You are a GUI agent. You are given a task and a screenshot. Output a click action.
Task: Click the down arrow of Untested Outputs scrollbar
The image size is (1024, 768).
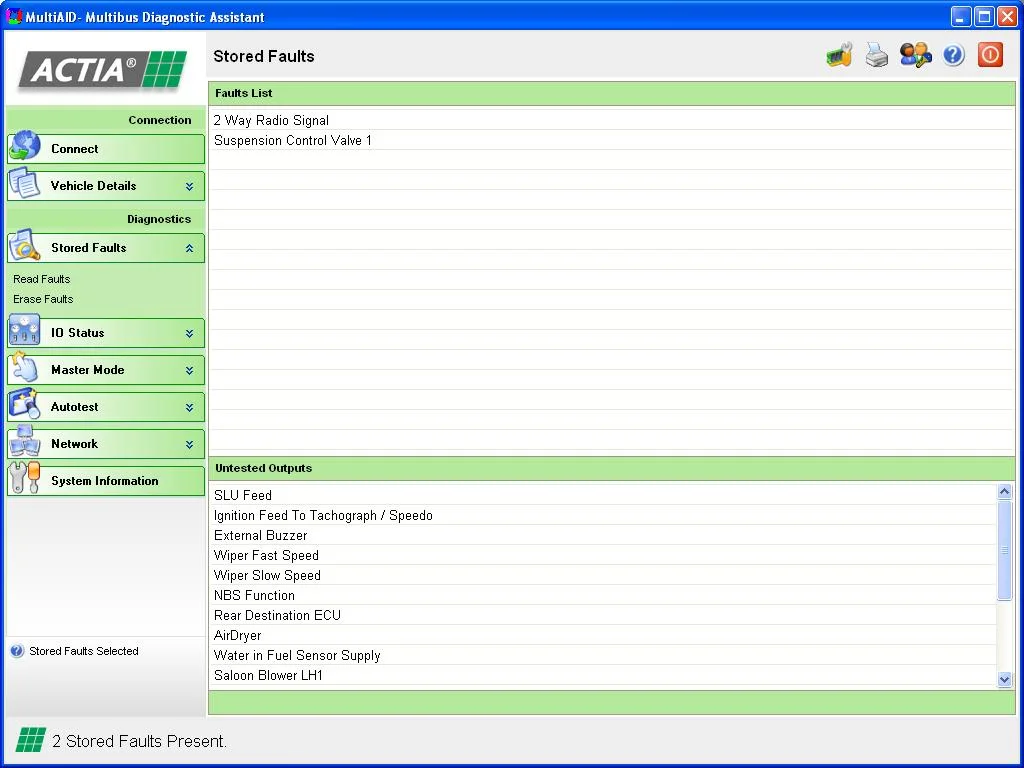tap(1004, 679)
